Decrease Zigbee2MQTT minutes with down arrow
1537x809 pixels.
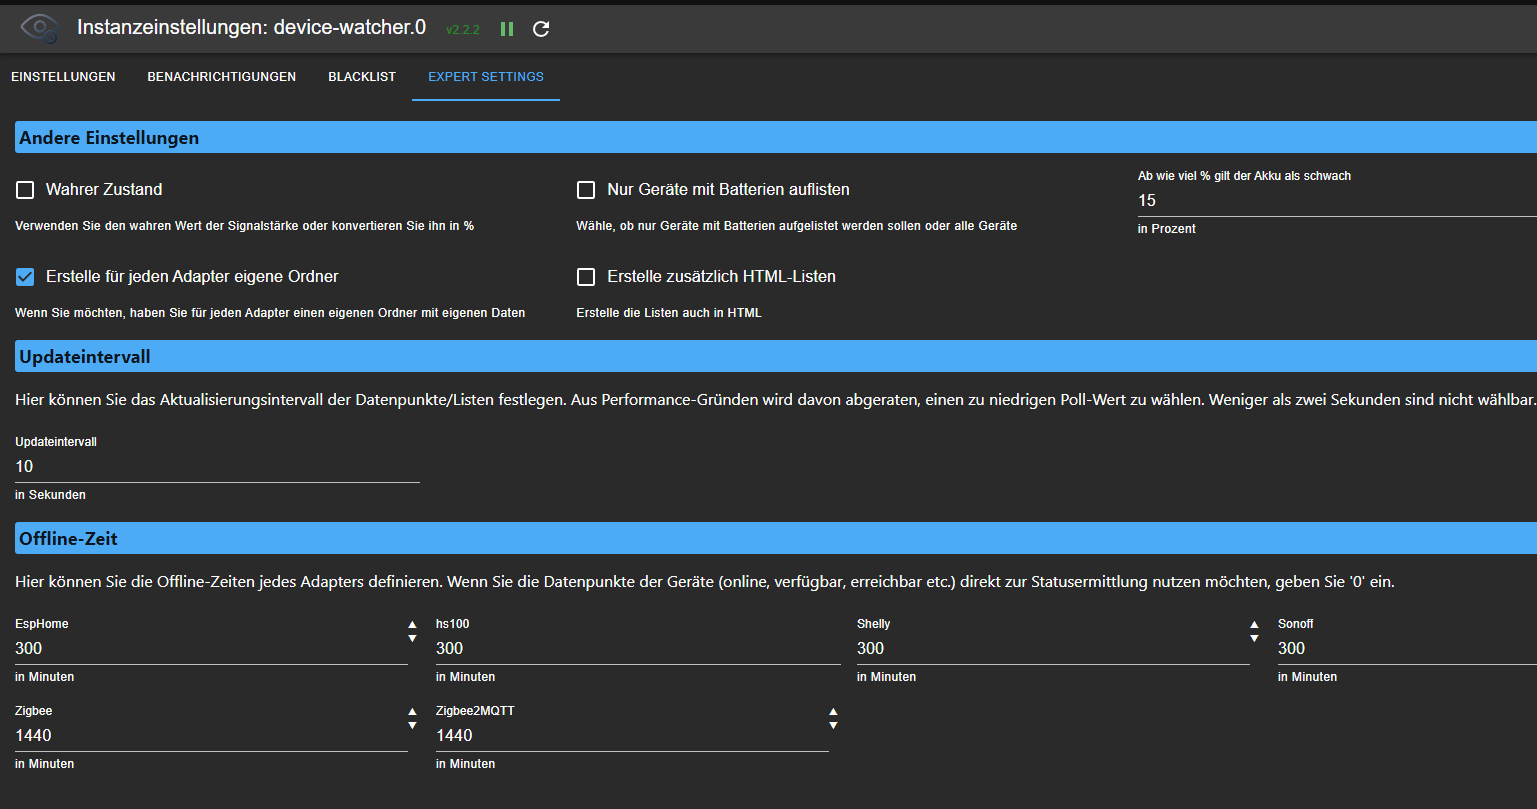pos(833,725)
